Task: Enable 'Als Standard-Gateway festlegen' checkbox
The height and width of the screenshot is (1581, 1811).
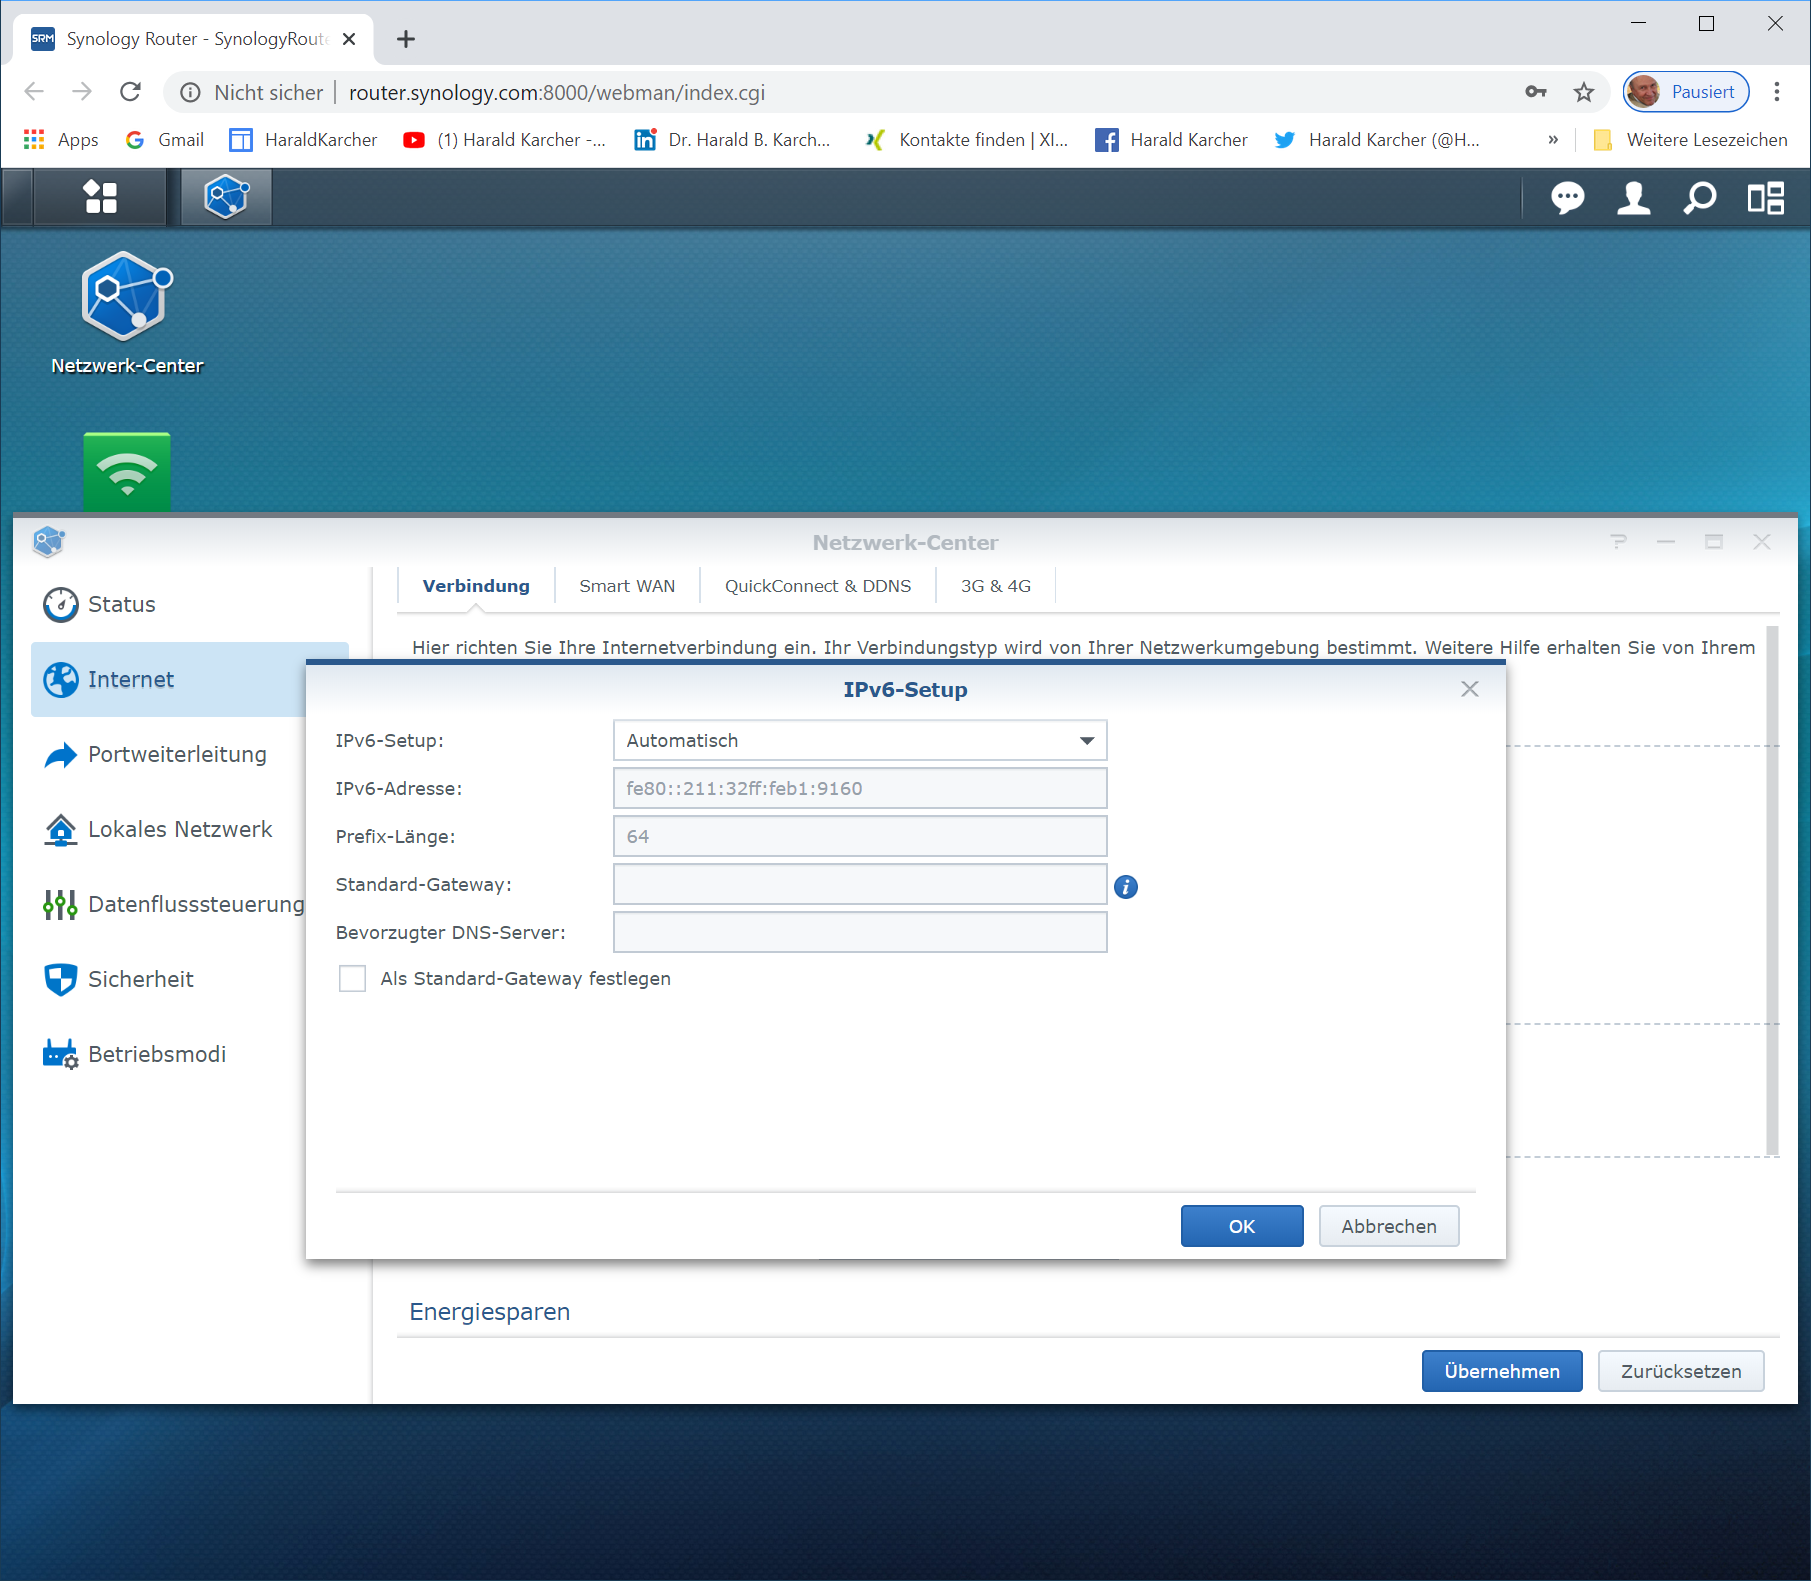Action: [x=352, y=979]
